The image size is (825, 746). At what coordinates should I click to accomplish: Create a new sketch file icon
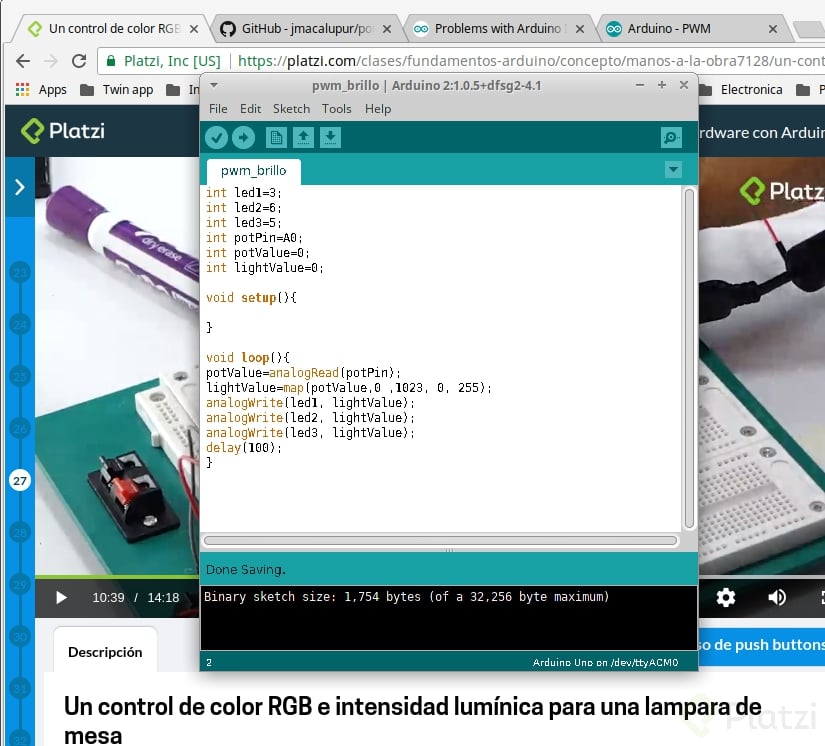pos(276,138)
